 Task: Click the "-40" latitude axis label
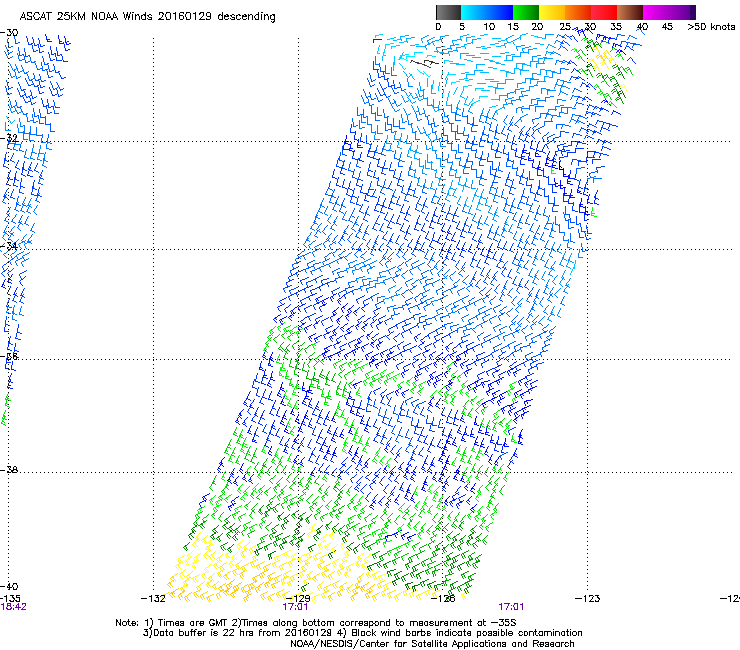coord(9,586)
